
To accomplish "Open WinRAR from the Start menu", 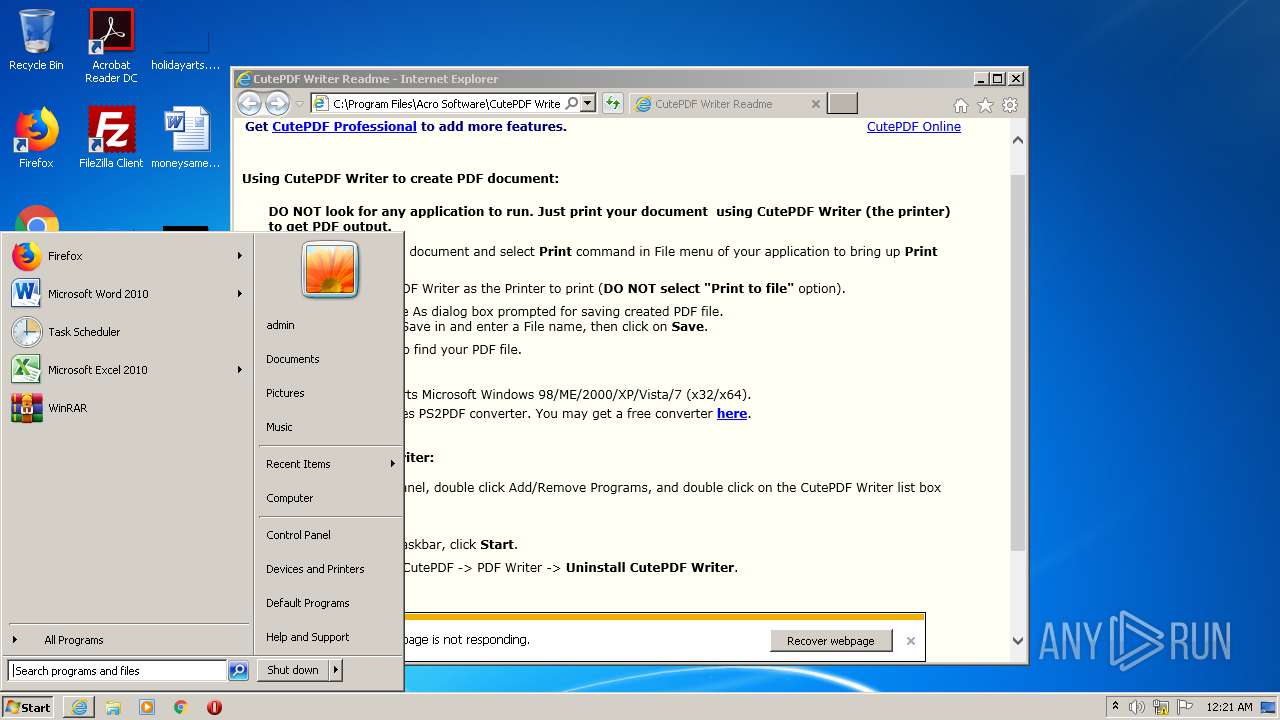I will [x=127, y=408].
